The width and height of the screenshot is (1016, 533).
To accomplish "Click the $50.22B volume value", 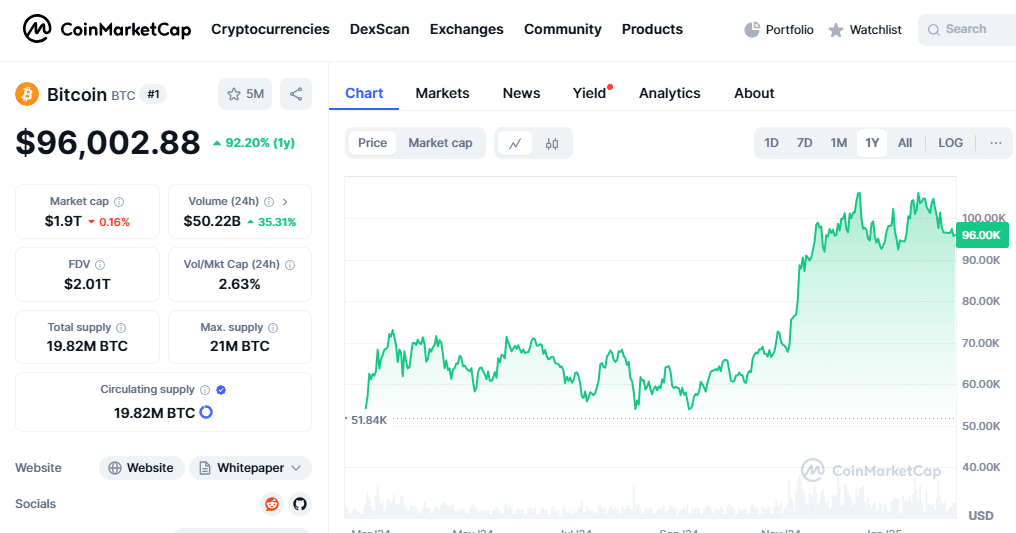I will click(212, 221).
